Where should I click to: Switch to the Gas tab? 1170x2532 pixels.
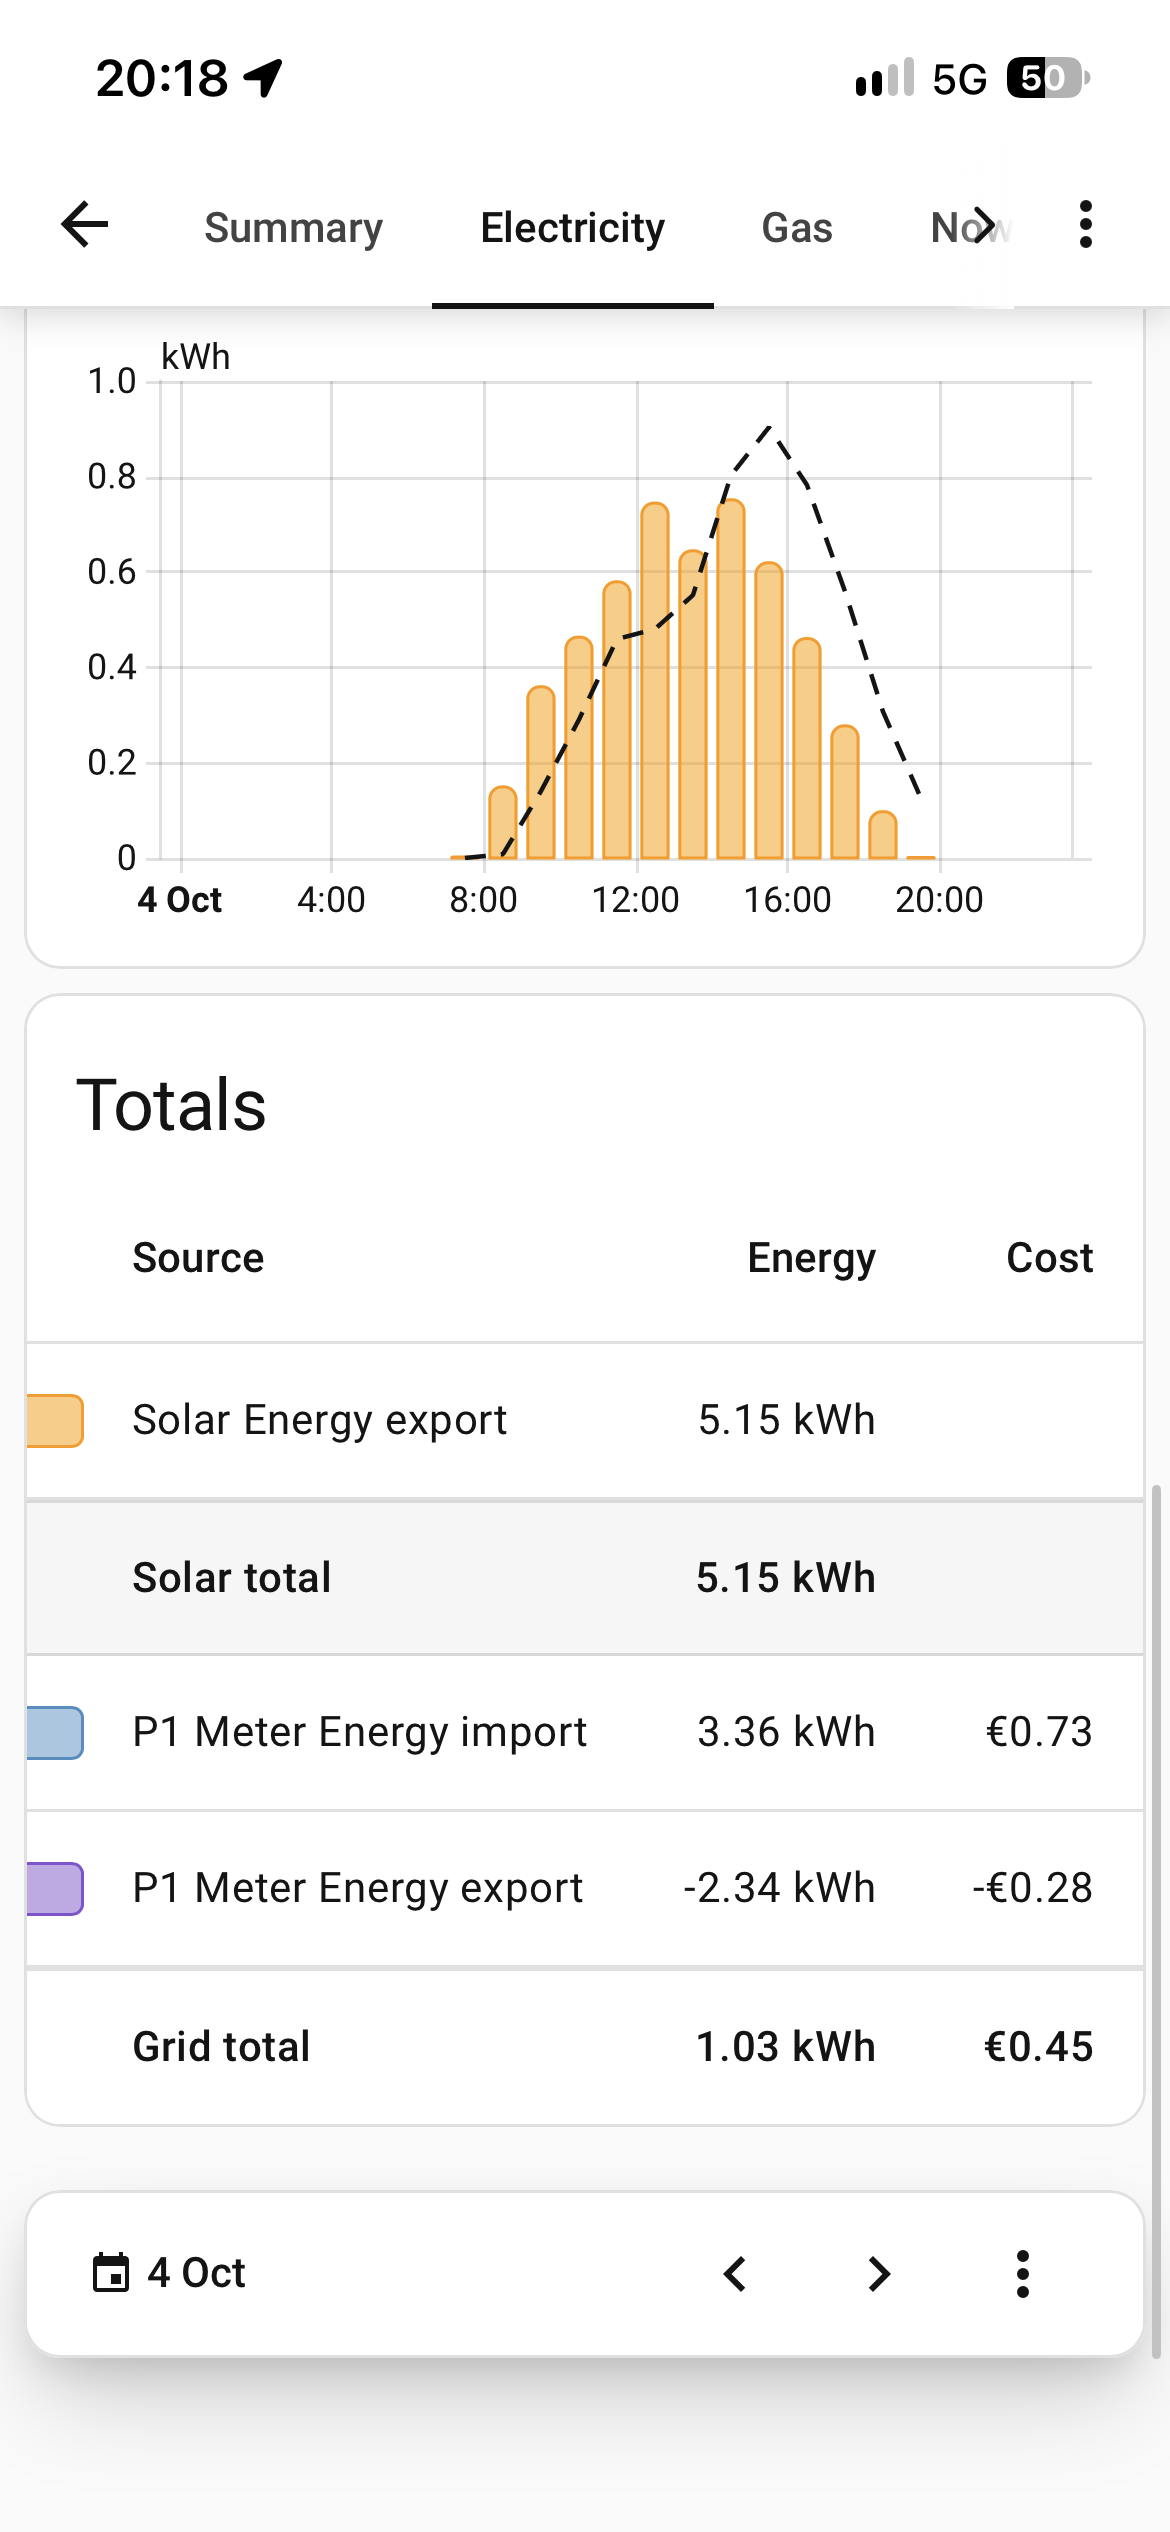click(797, 228)
